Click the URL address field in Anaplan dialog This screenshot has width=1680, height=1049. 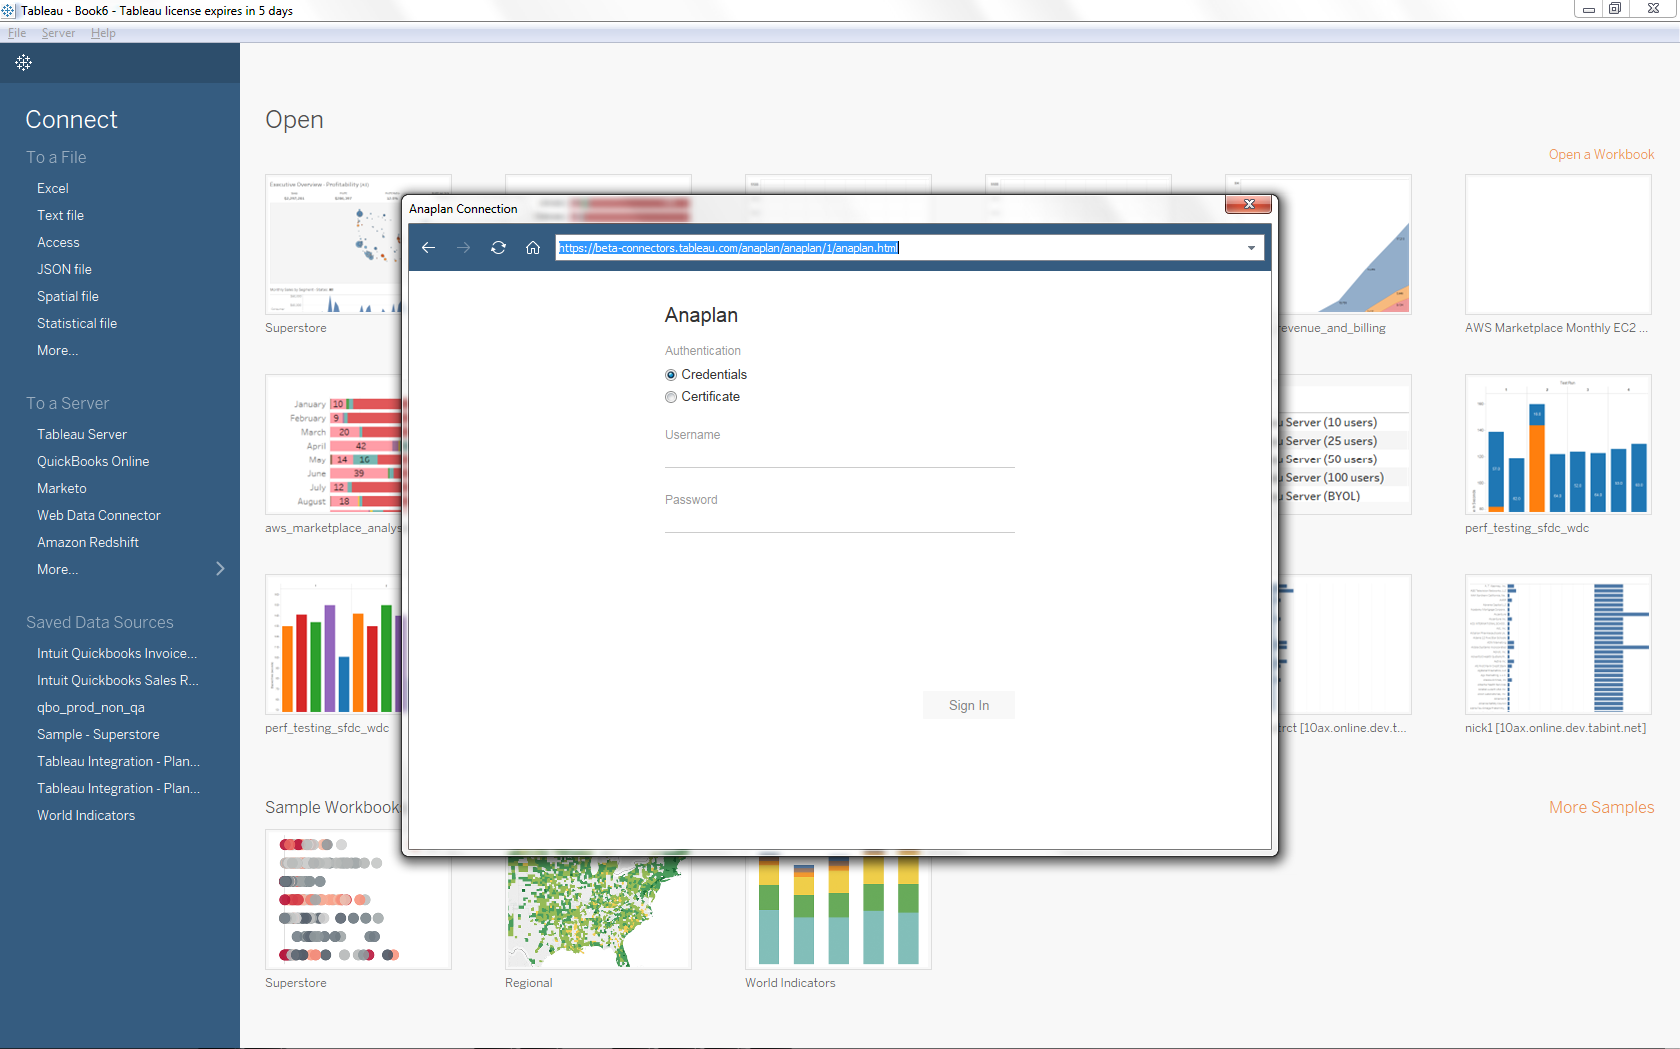click(900, 248)
